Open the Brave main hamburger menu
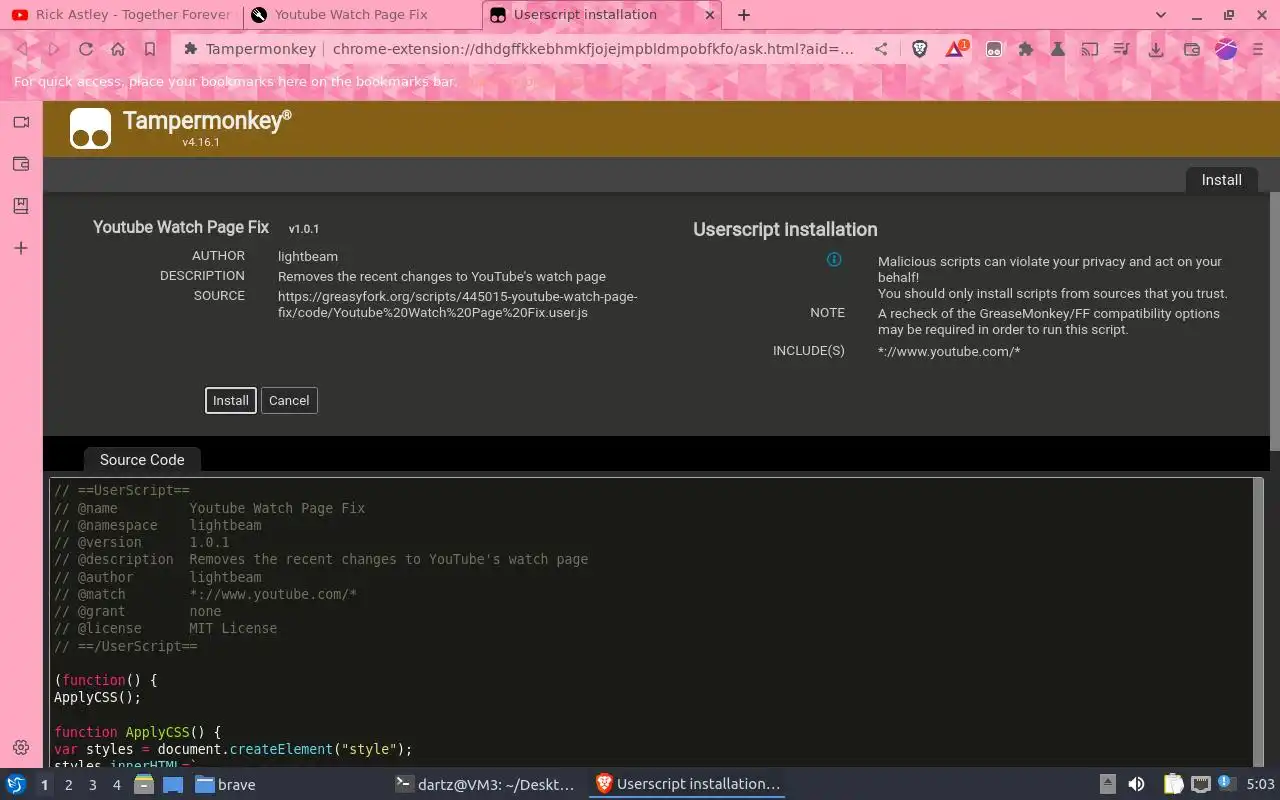Image resolution: width=1280 pixels, height=800 pixels. pyautogui.click(x=1259, y=49)
